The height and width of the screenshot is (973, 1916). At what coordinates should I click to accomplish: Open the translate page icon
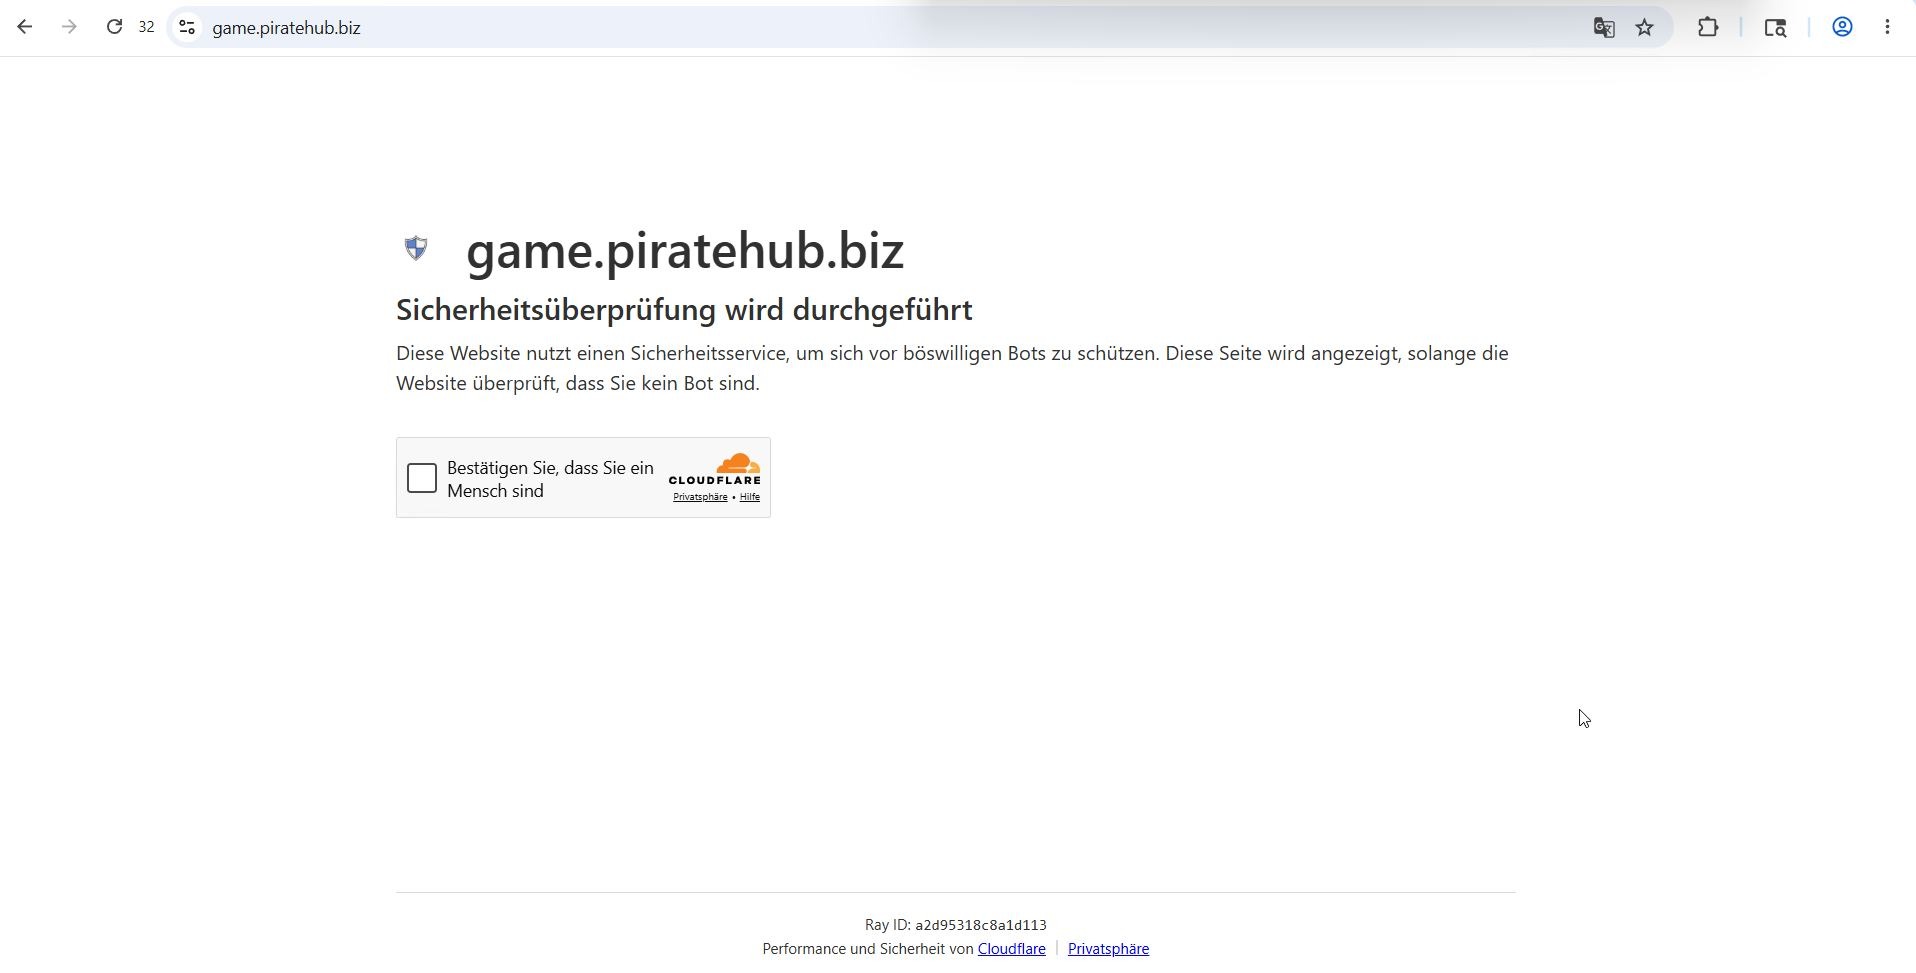coord(1604,28)
